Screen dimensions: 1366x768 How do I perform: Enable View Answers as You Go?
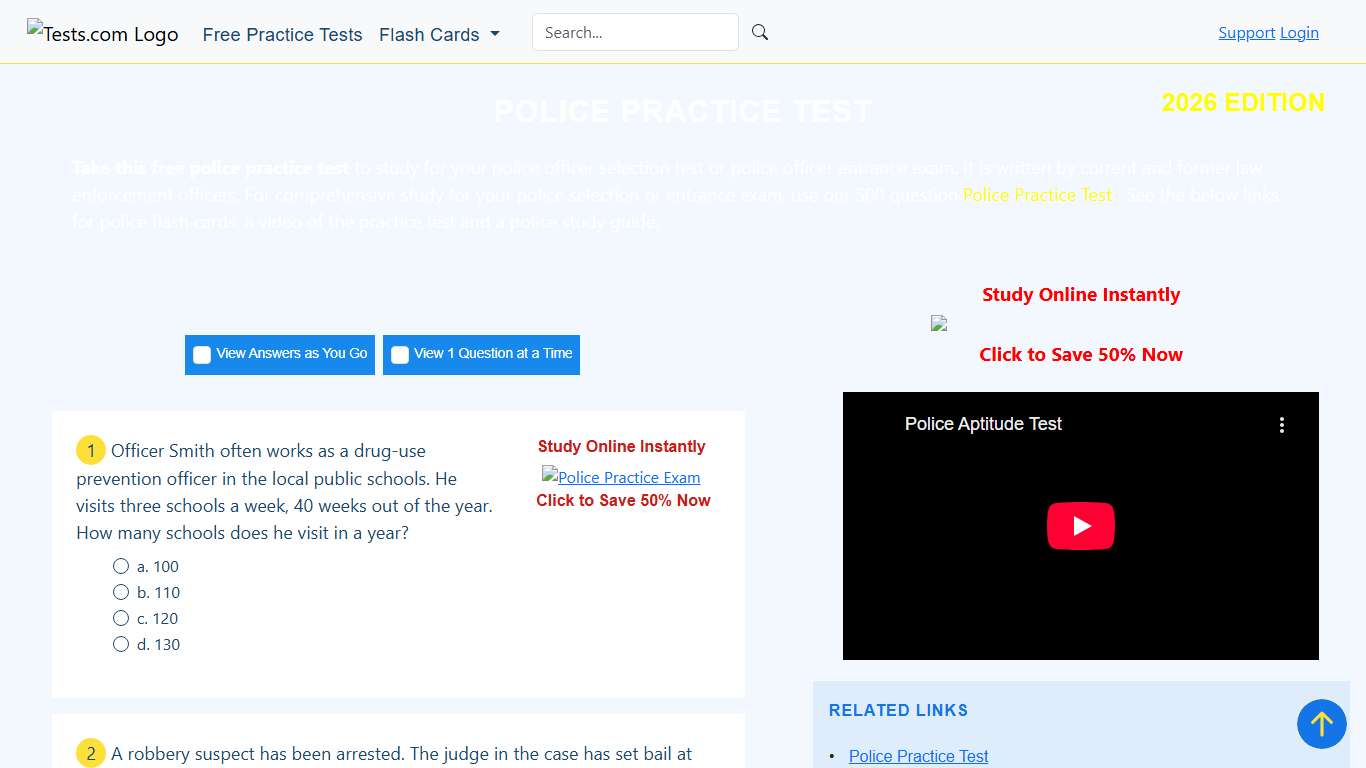coord(202,355)
